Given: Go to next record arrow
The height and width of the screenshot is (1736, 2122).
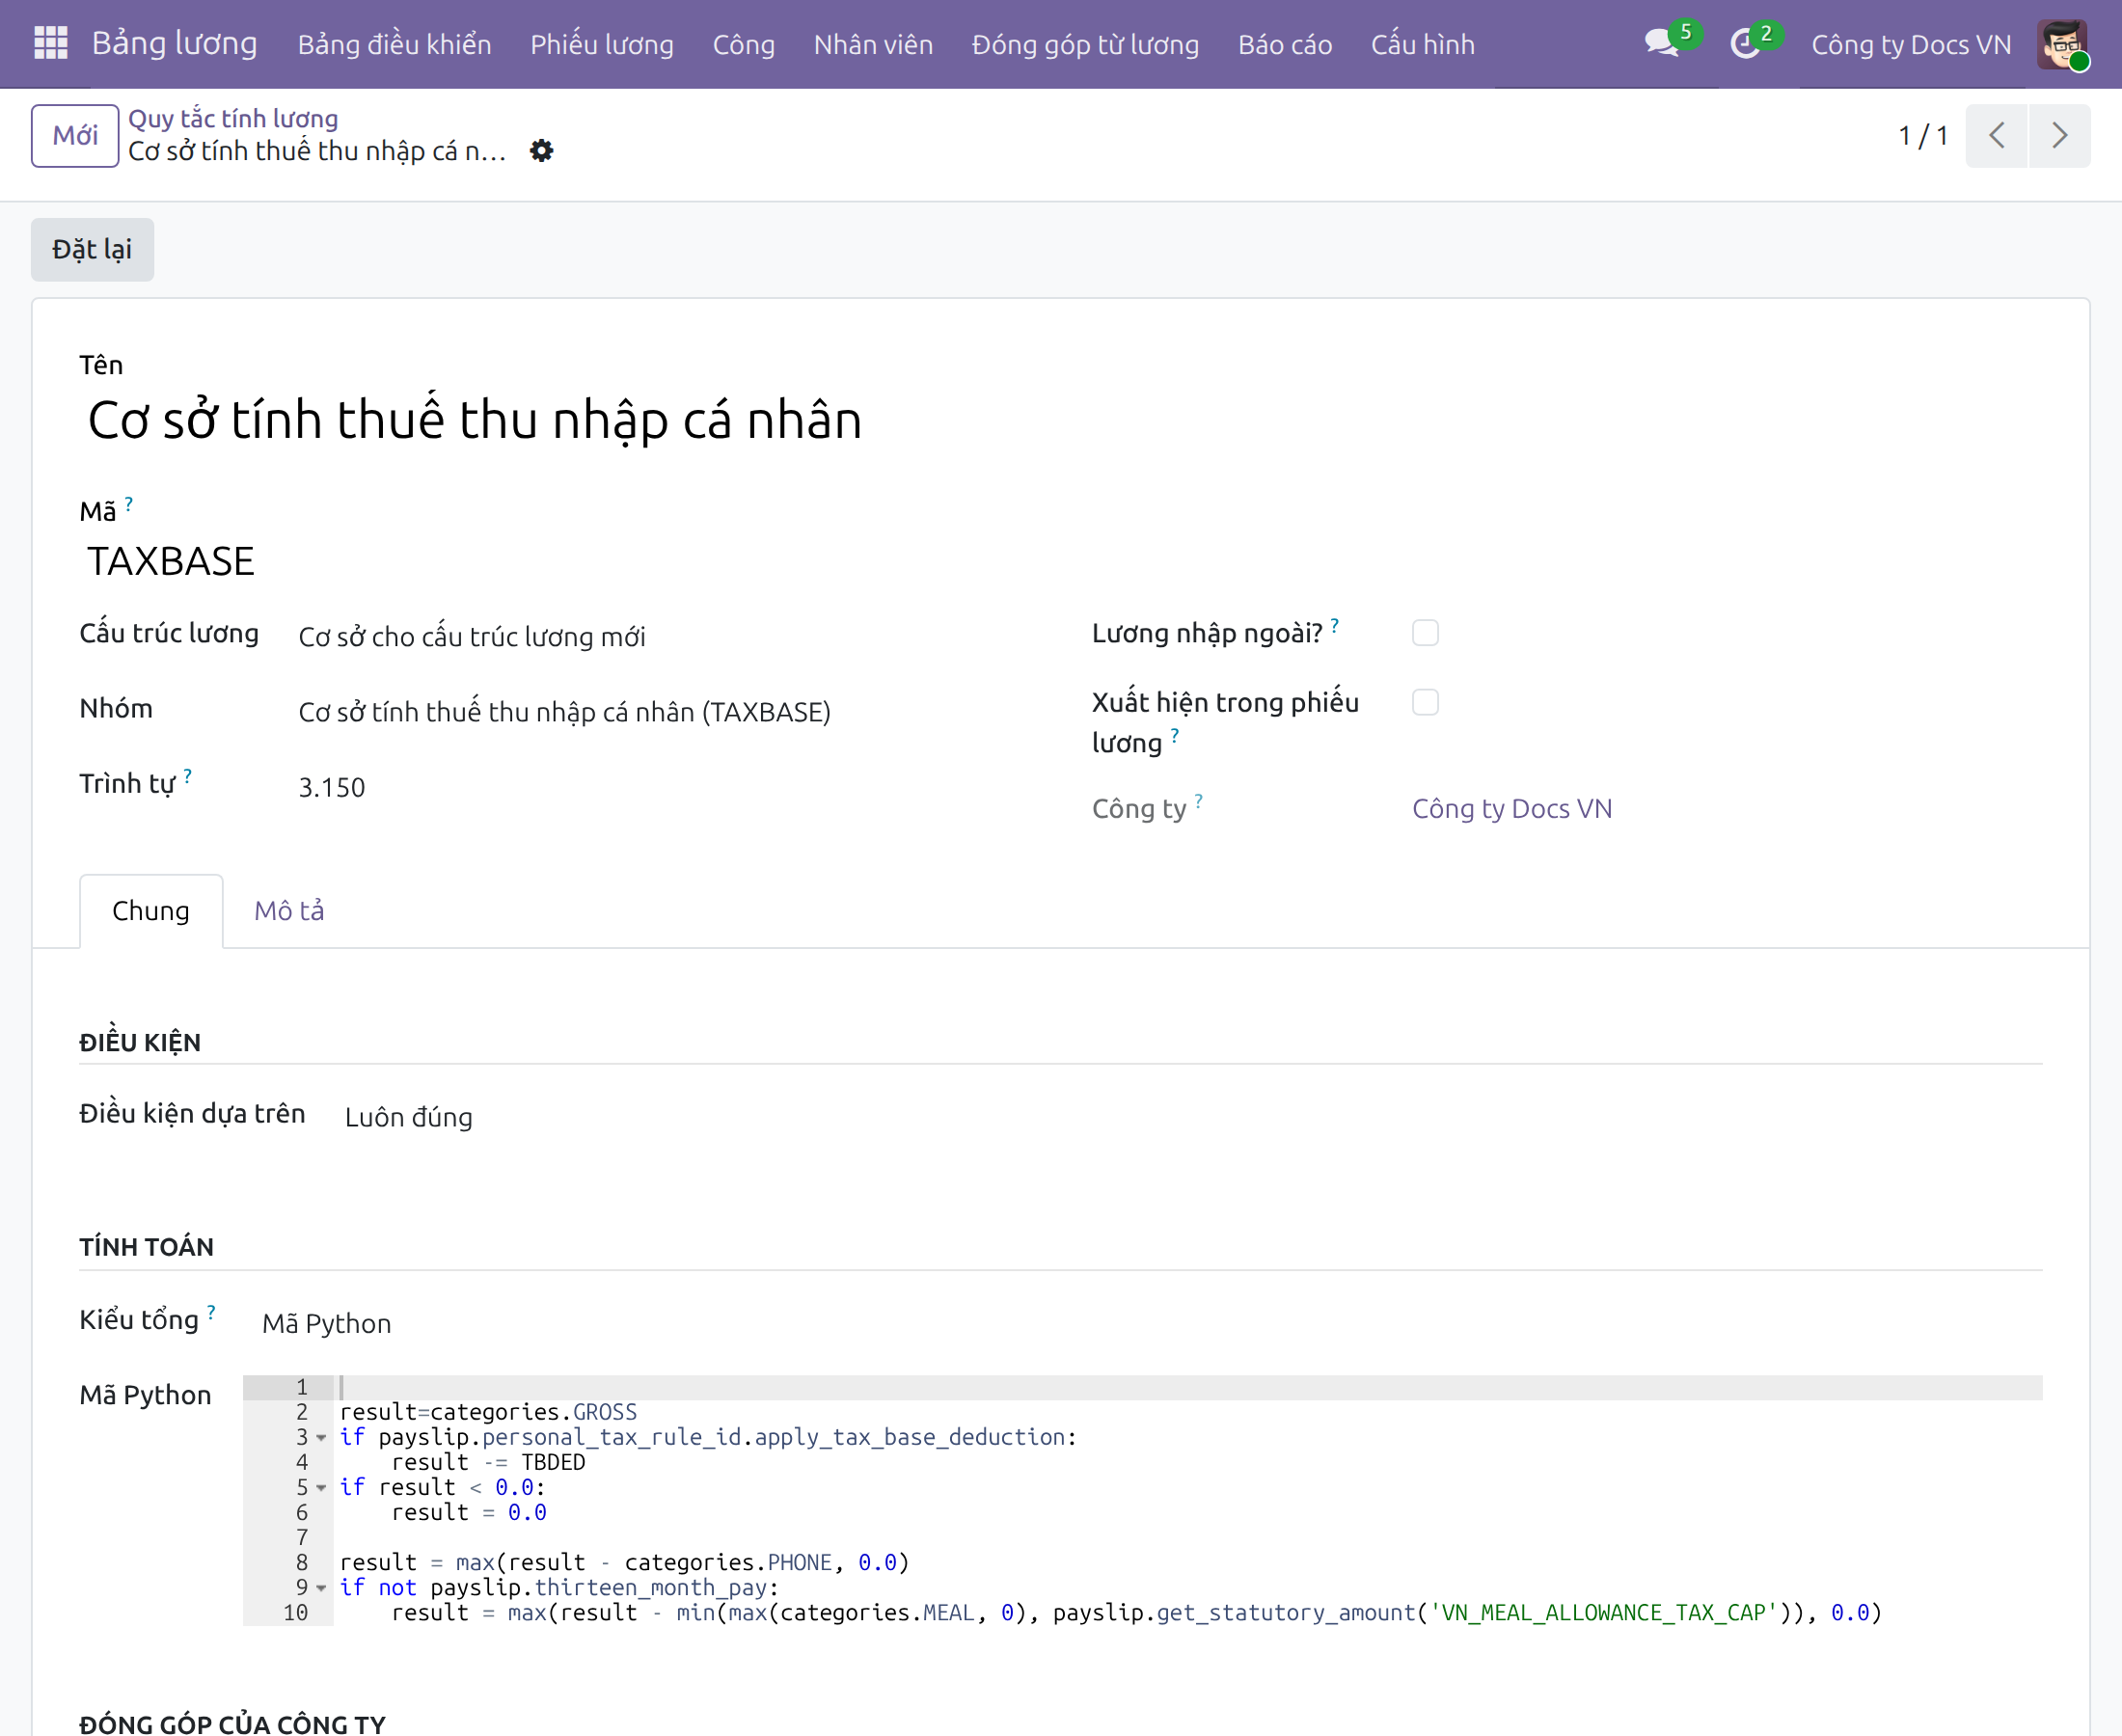Looking at the screenshot, I should 2059,135.
